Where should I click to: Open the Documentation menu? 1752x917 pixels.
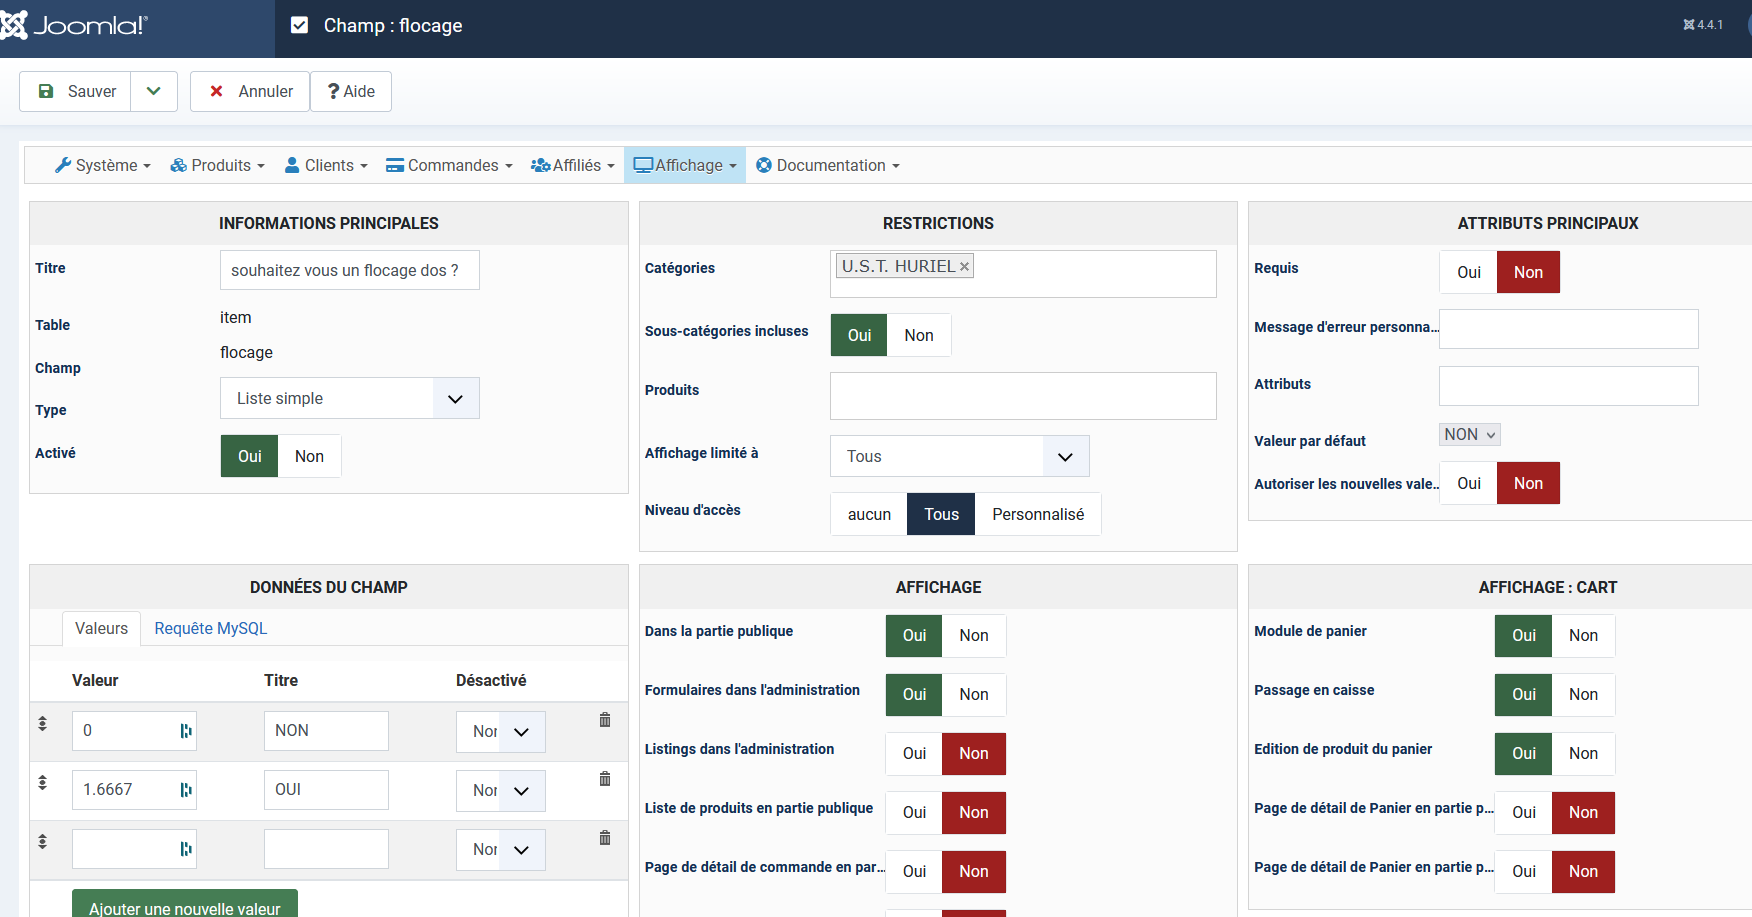pyautogui.click(x=828, y=165)
